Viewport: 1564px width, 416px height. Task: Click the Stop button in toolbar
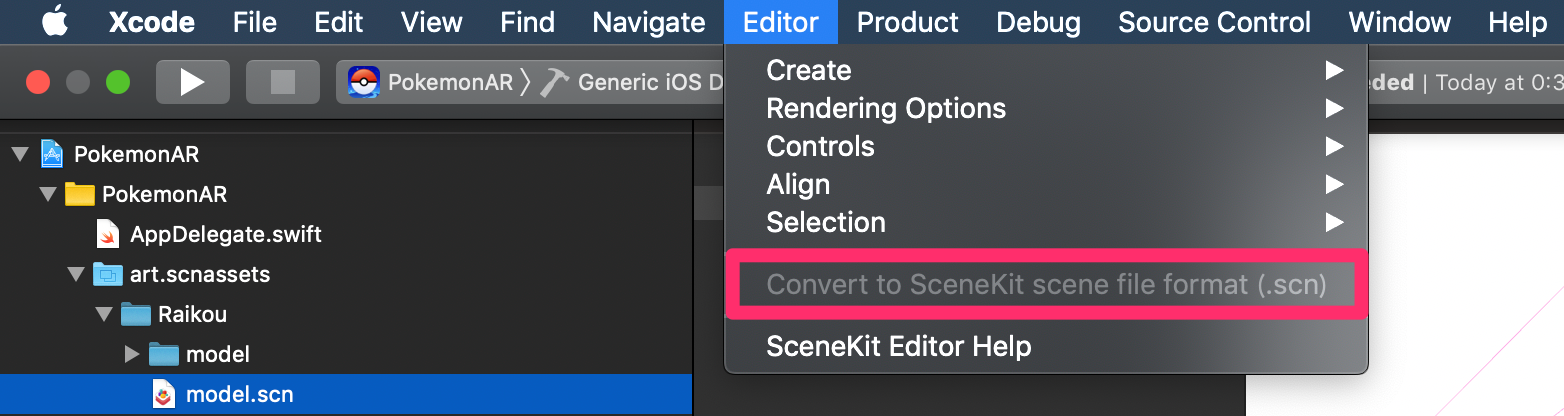click(x=283, y=82)
